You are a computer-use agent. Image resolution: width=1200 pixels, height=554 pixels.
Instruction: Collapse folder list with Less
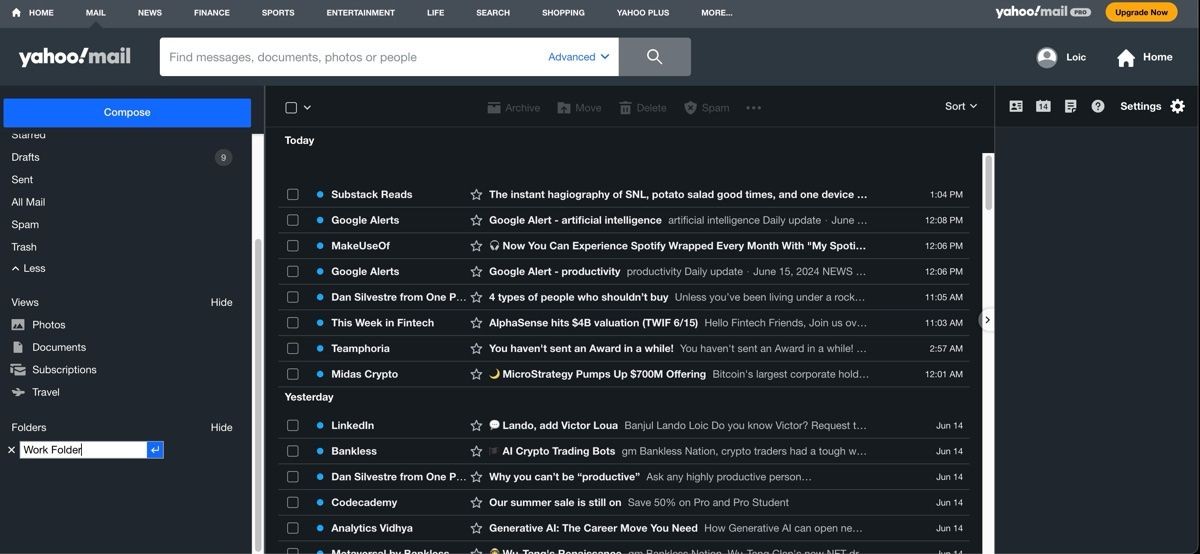coord(28,268)
